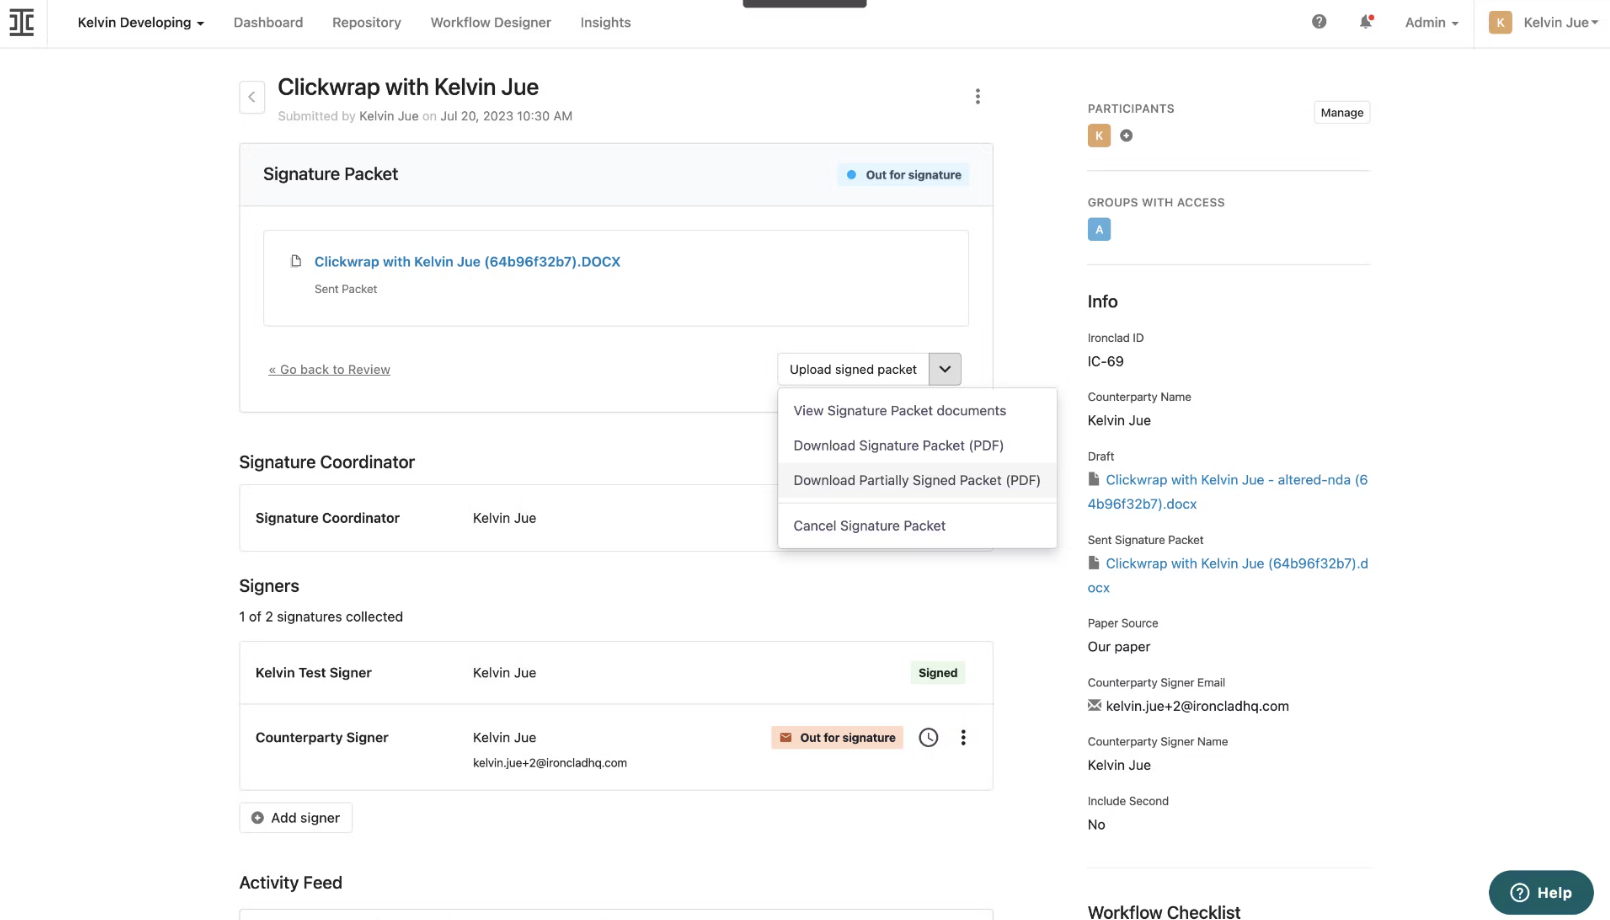Click the file icon next to Draft document
The width and height of the screenshot is (1610, 920).
[x=1094, y=480]
